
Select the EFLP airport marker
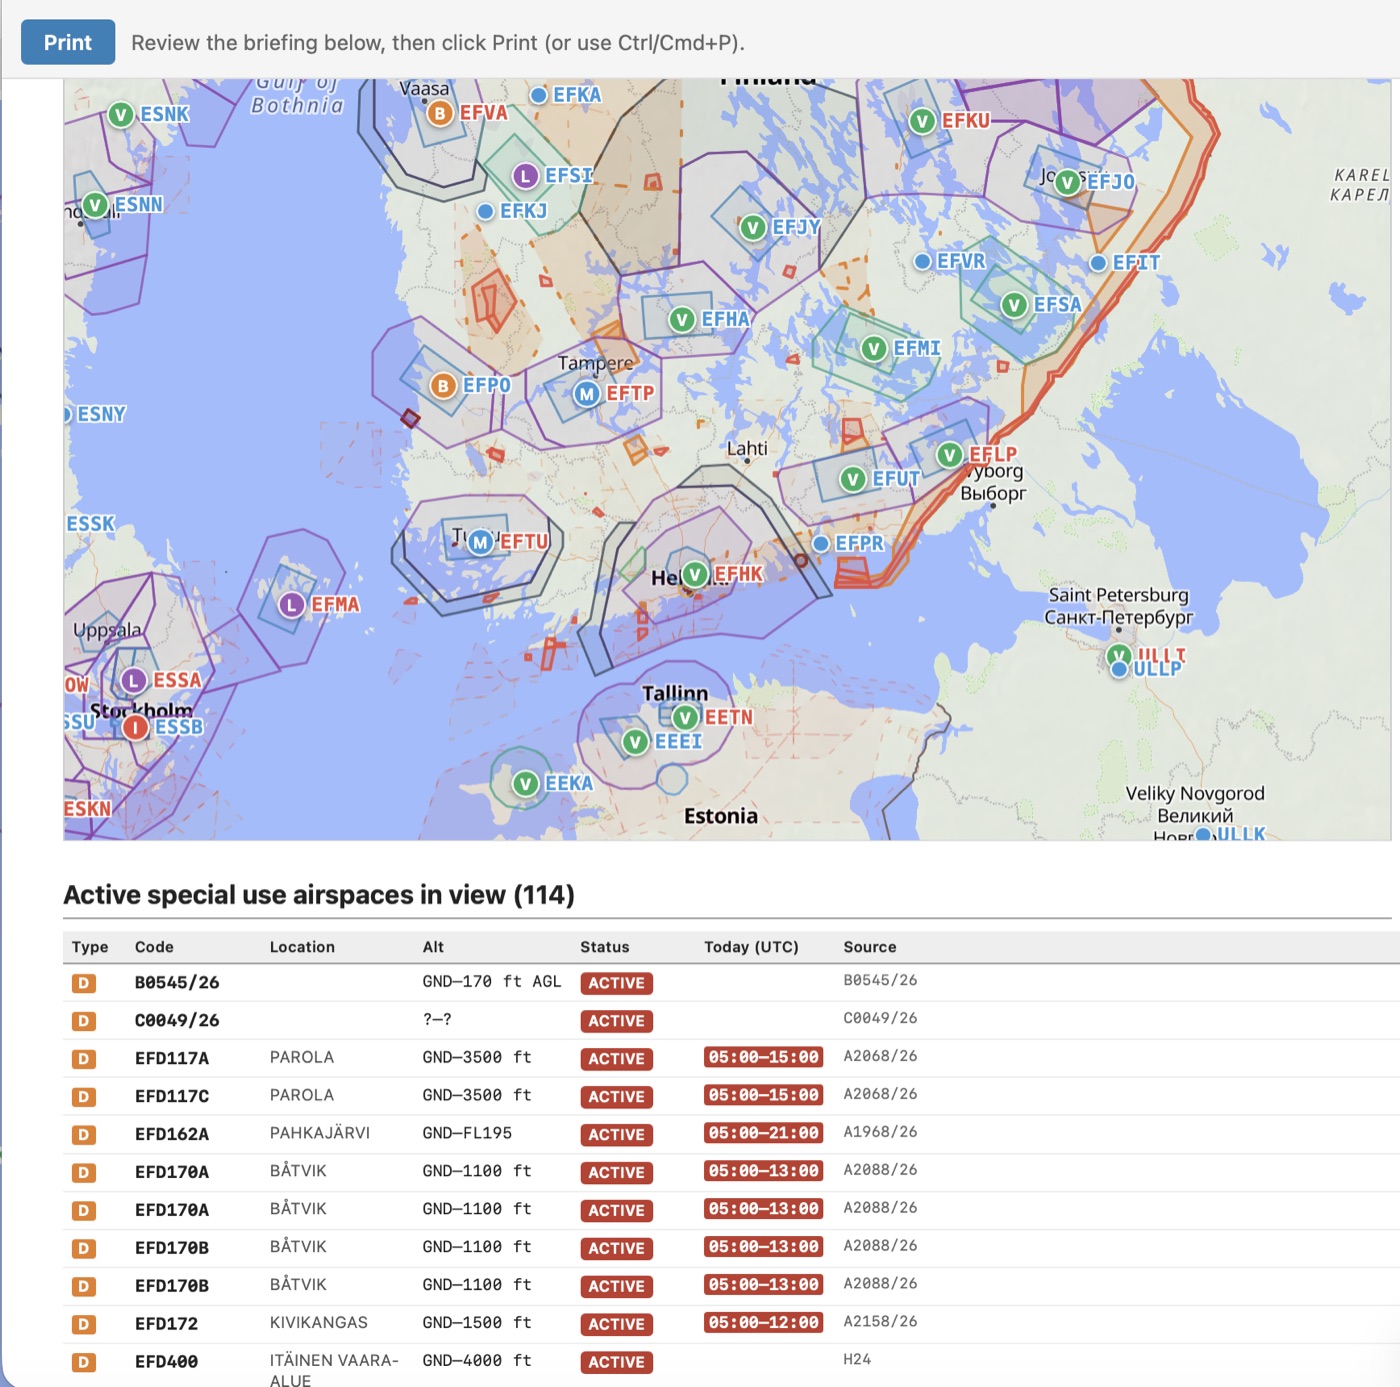tap(949, 455)
